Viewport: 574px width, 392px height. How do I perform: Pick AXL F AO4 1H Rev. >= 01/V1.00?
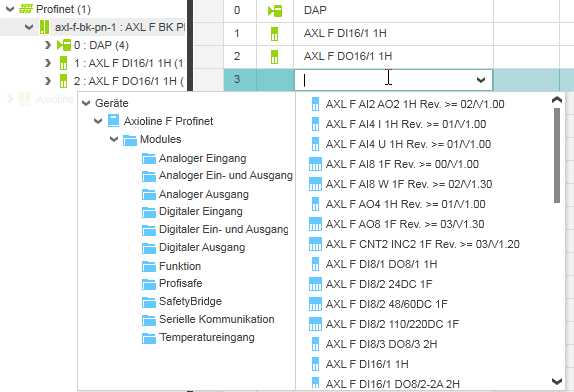pyautogui.click(x=406, y=204)
